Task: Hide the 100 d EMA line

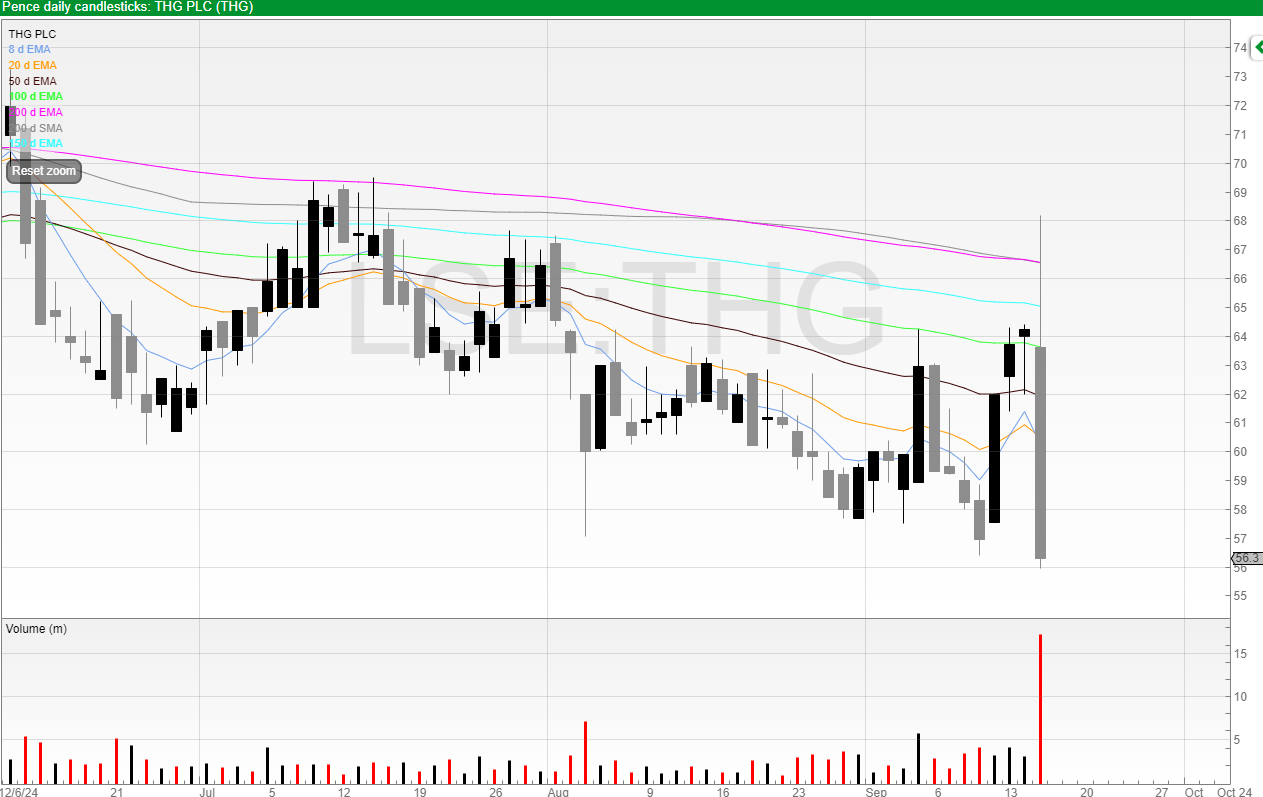Action: (x=35, y=96)
